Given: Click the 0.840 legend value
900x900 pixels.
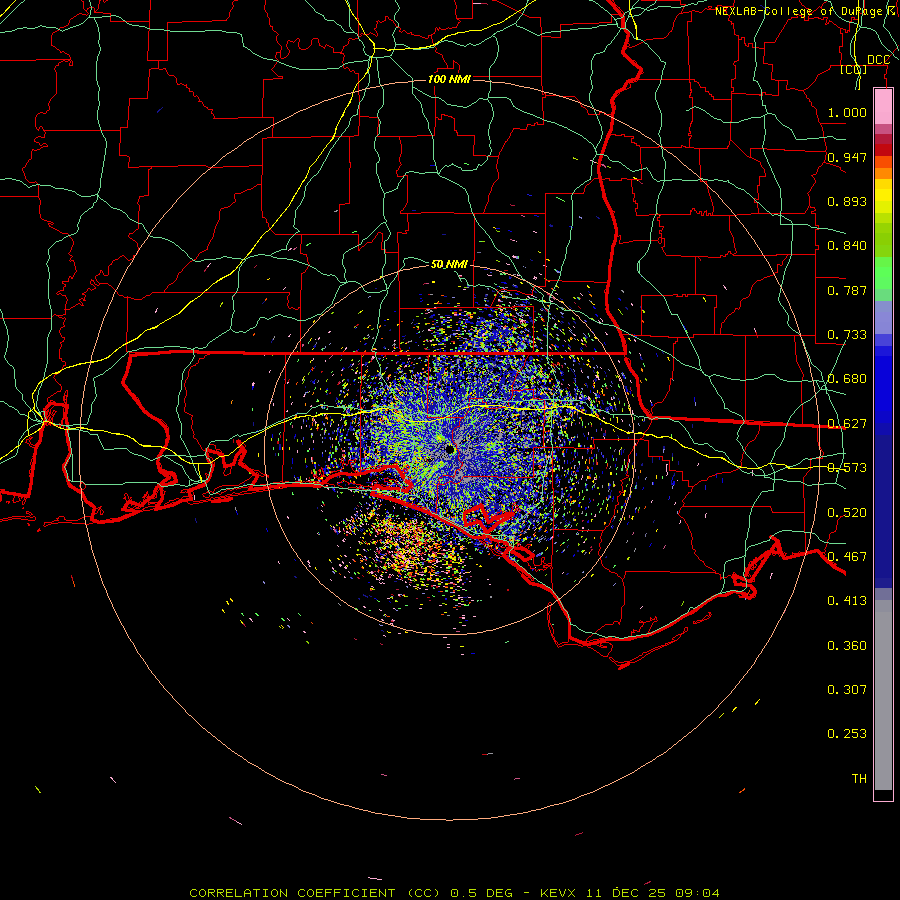Looking at the screenshot, I should tap(847, 245).
